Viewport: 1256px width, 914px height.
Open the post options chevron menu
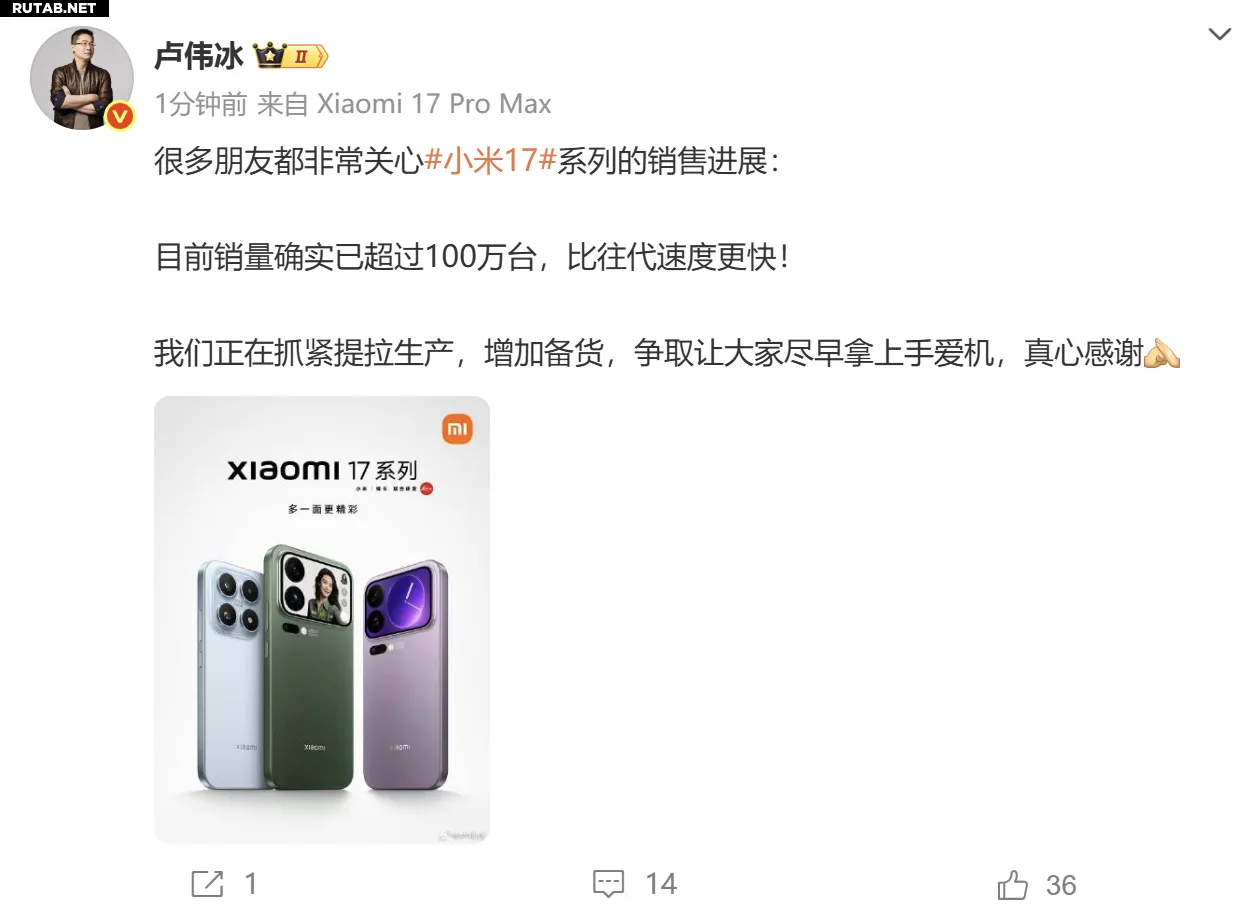1219,35
